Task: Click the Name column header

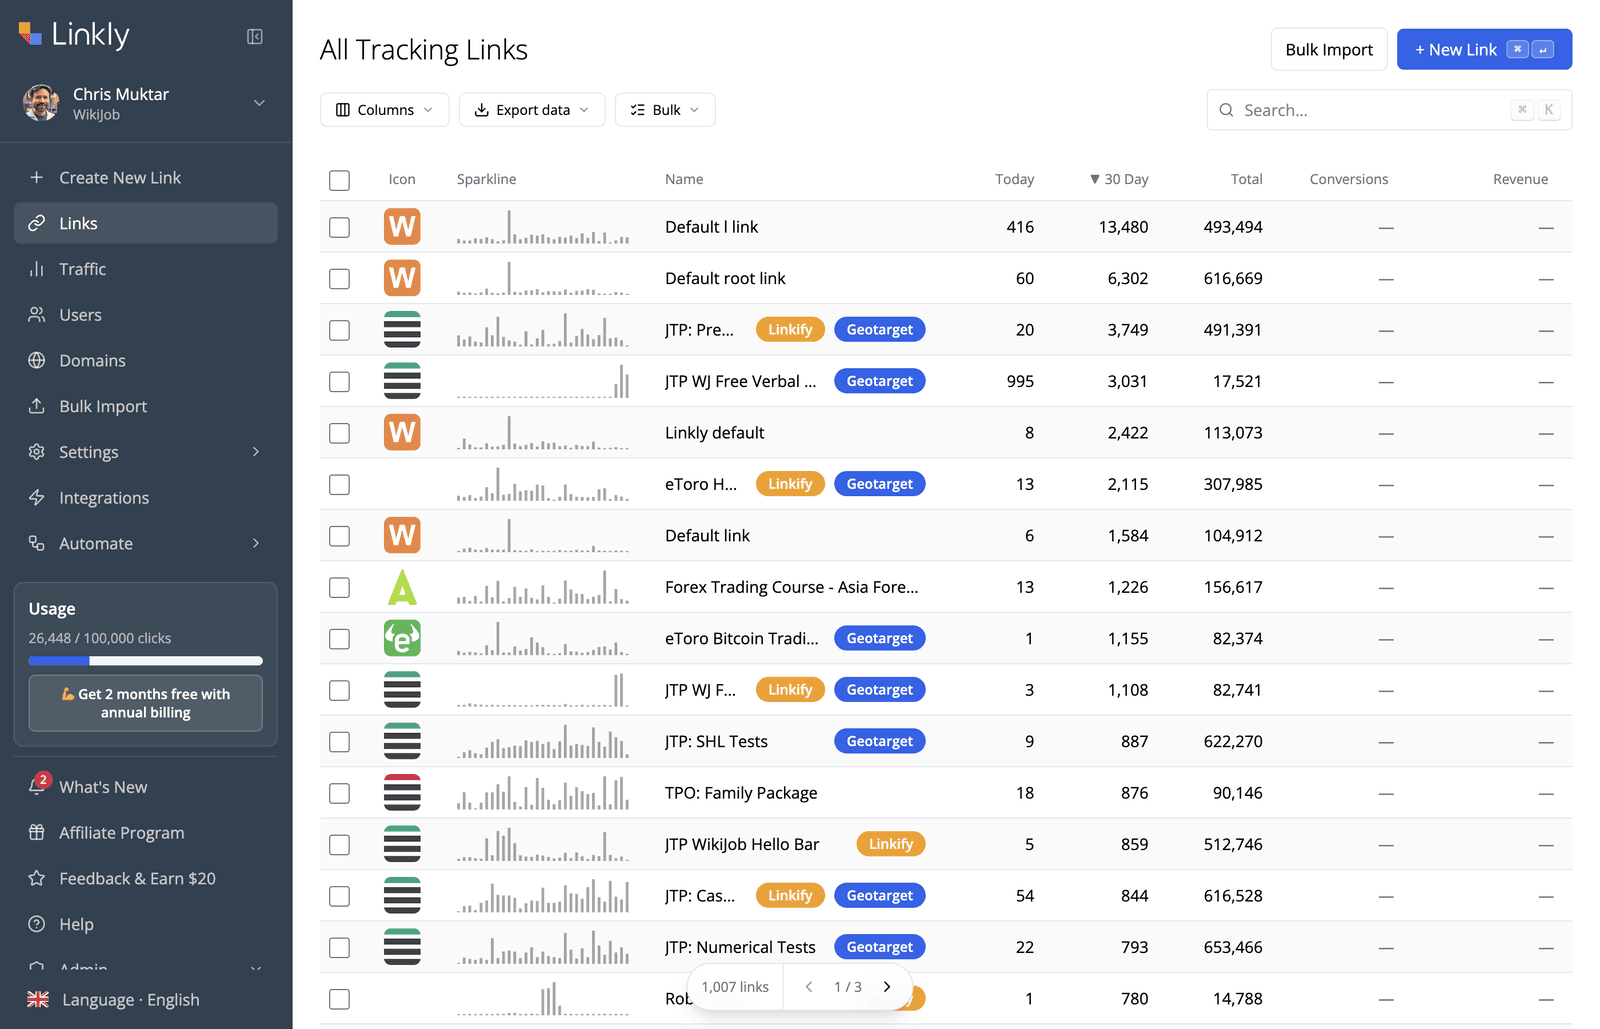Action: (684, 179)
